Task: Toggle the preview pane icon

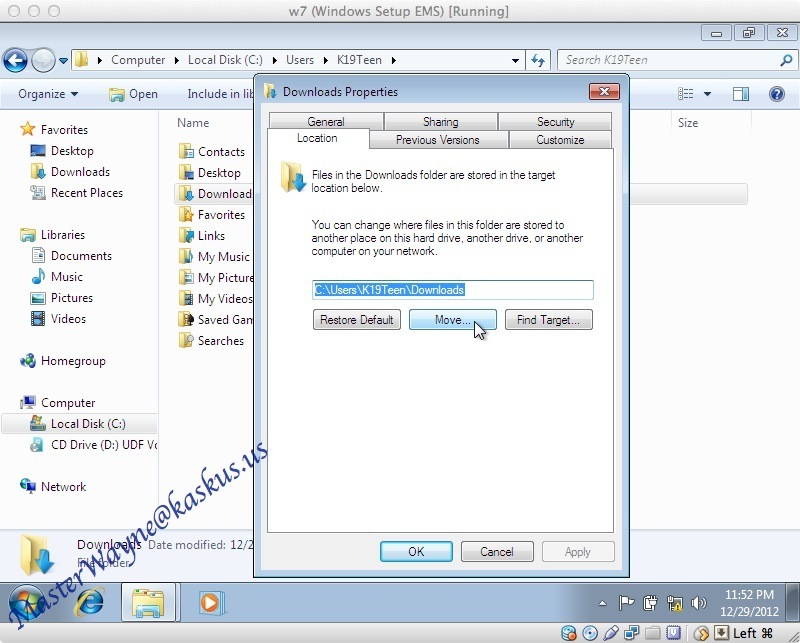Action: (x=740, y=94)
